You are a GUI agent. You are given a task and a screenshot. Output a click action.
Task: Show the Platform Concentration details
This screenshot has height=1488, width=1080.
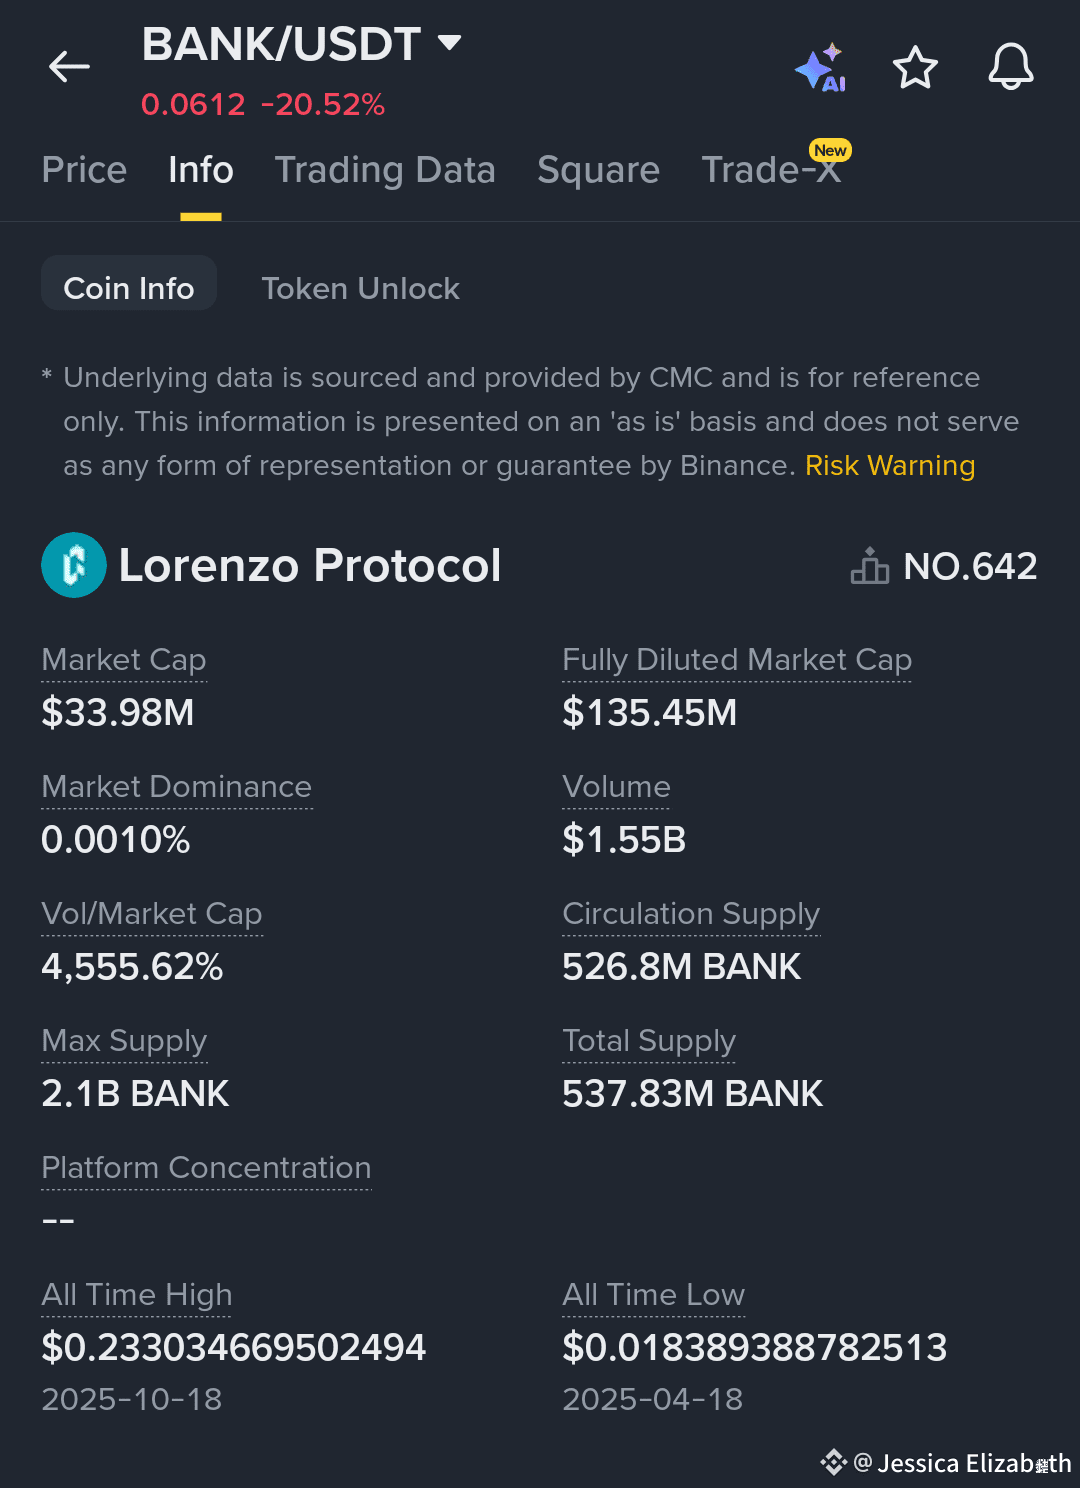206,1168
